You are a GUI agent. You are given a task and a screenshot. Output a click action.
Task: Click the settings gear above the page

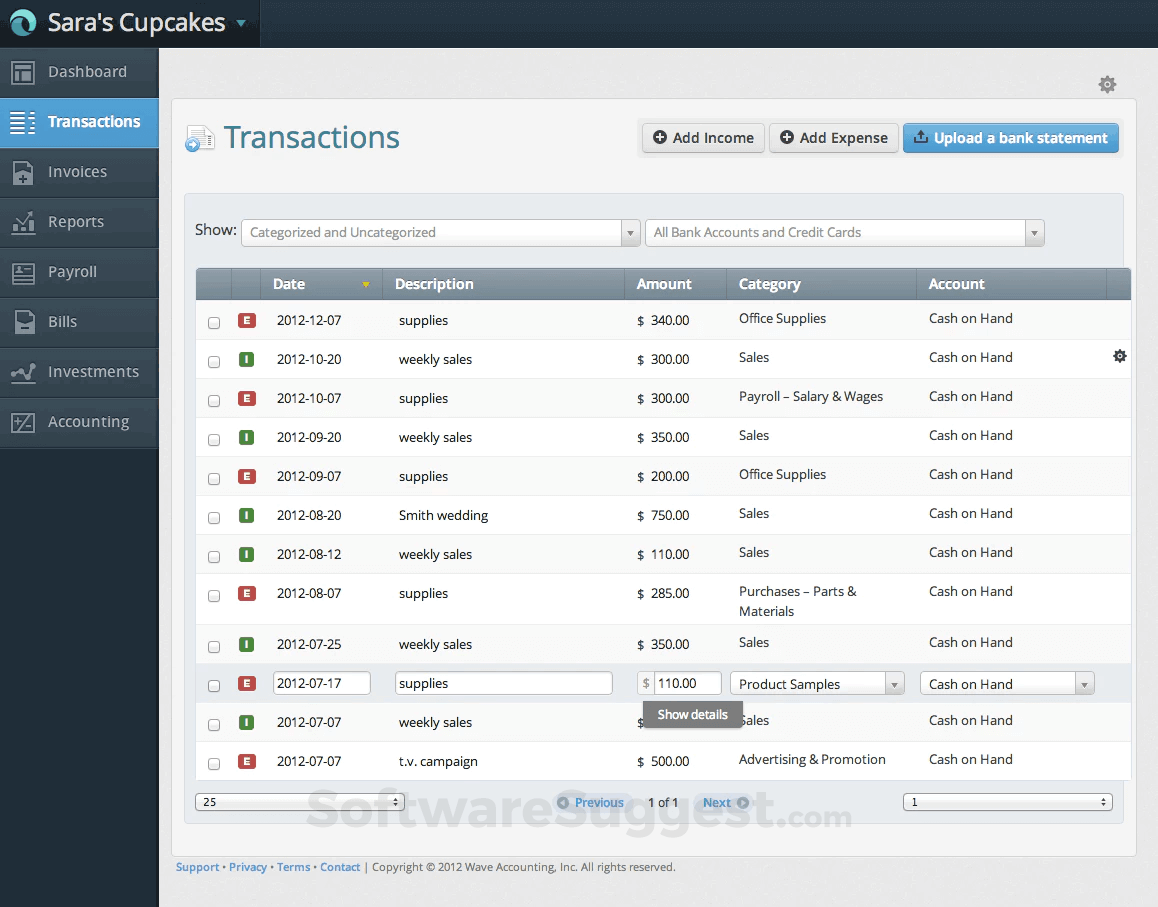point(1107,84)
